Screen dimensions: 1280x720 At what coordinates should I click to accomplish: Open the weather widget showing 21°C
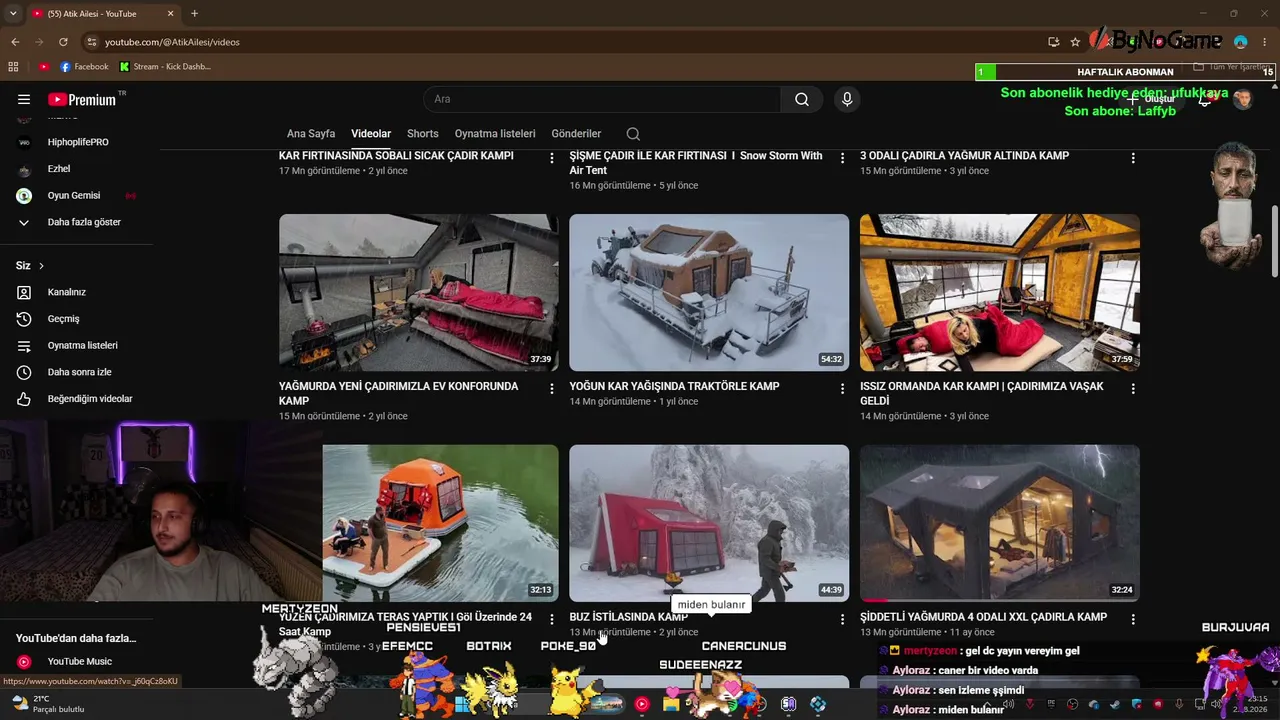(x=48, y=704)
